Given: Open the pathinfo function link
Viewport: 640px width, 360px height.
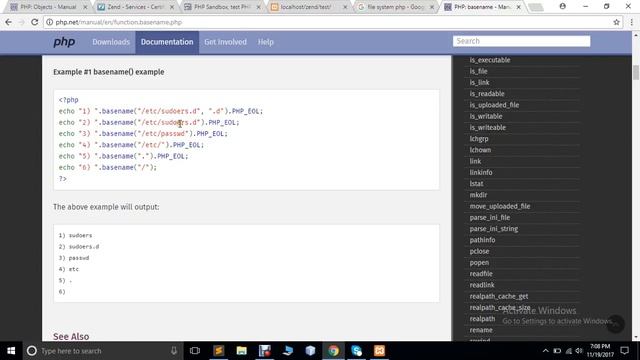Looking at the screenshot, I should click(482, 240).
